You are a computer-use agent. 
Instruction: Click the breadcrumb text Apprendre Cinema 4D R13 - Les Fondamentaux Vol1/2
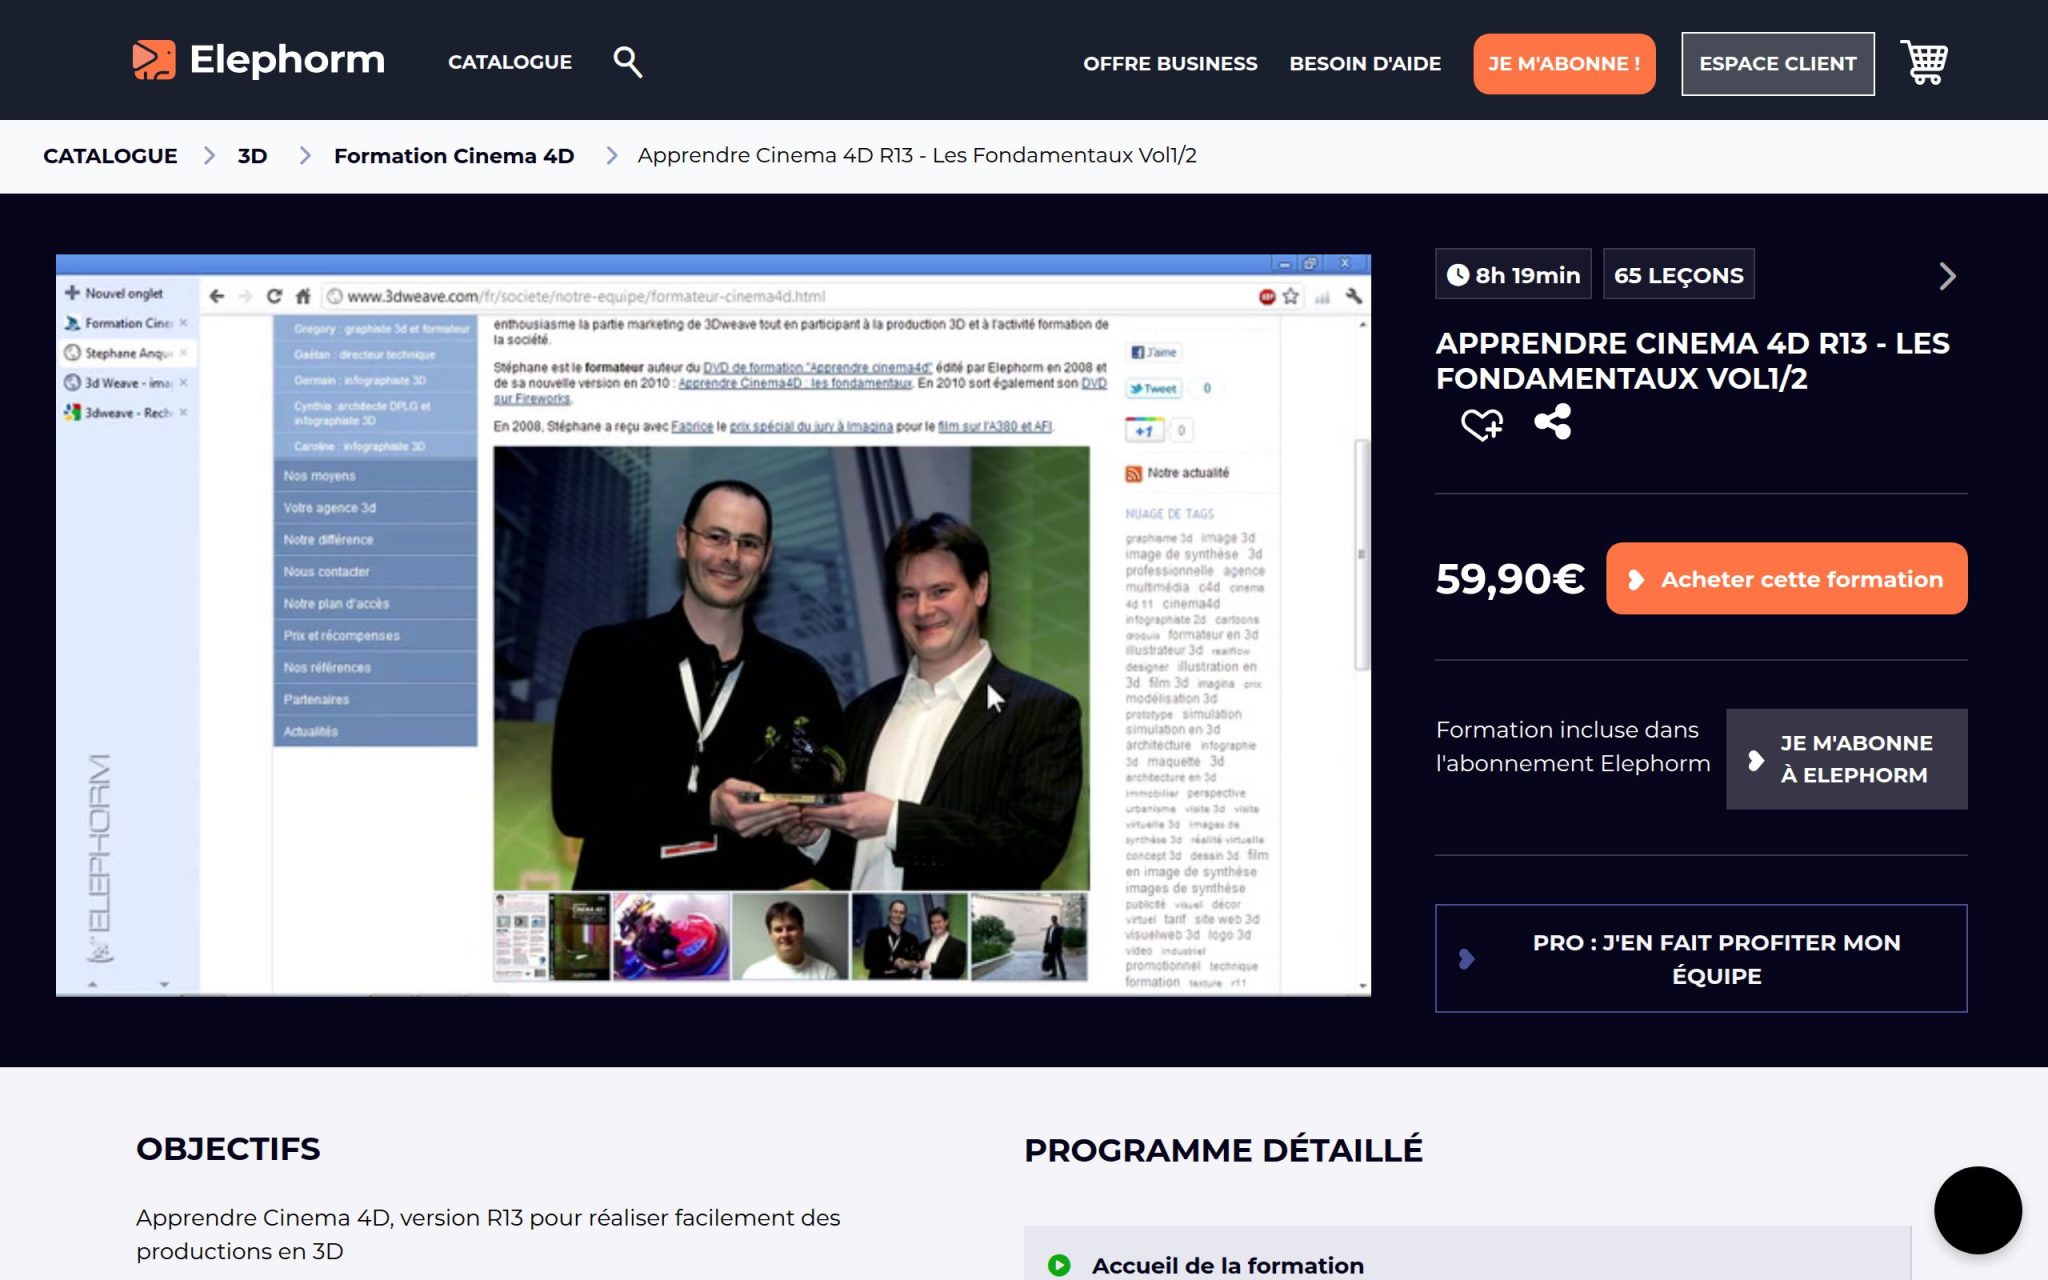(x=917, y=156)
